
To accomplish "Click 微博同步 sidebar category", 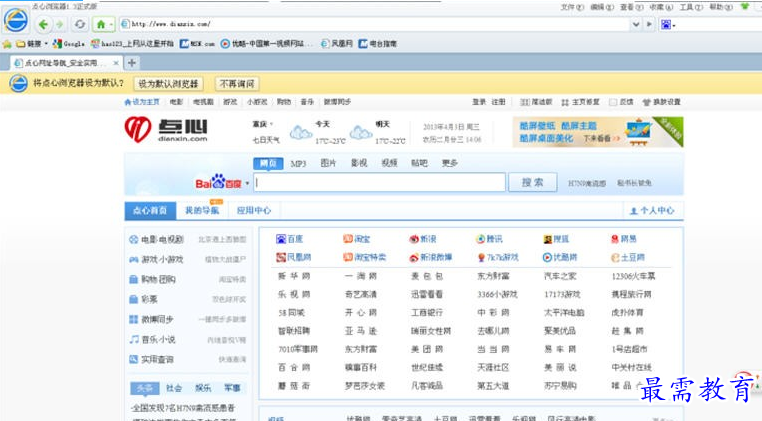I will (151, 319).
